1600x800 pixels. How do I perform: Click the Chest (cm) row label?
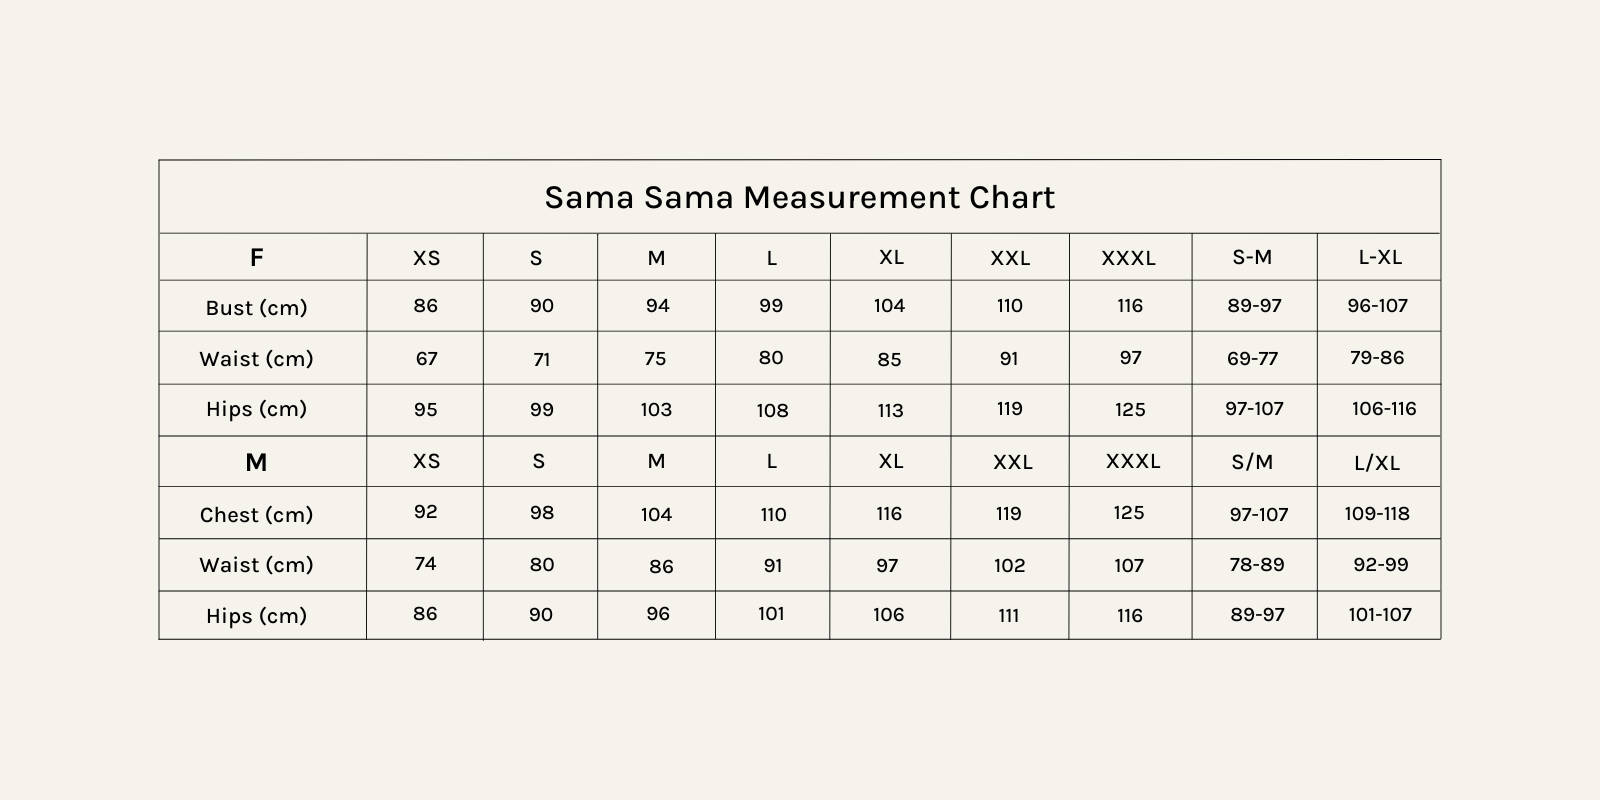coord(256,515)
